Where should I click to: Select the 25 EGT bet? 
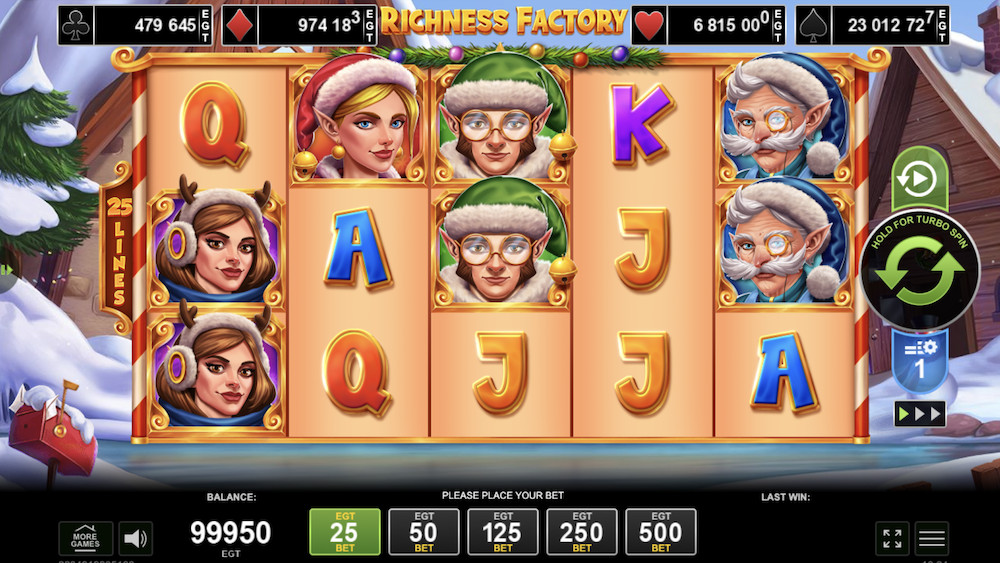[344, 532]
